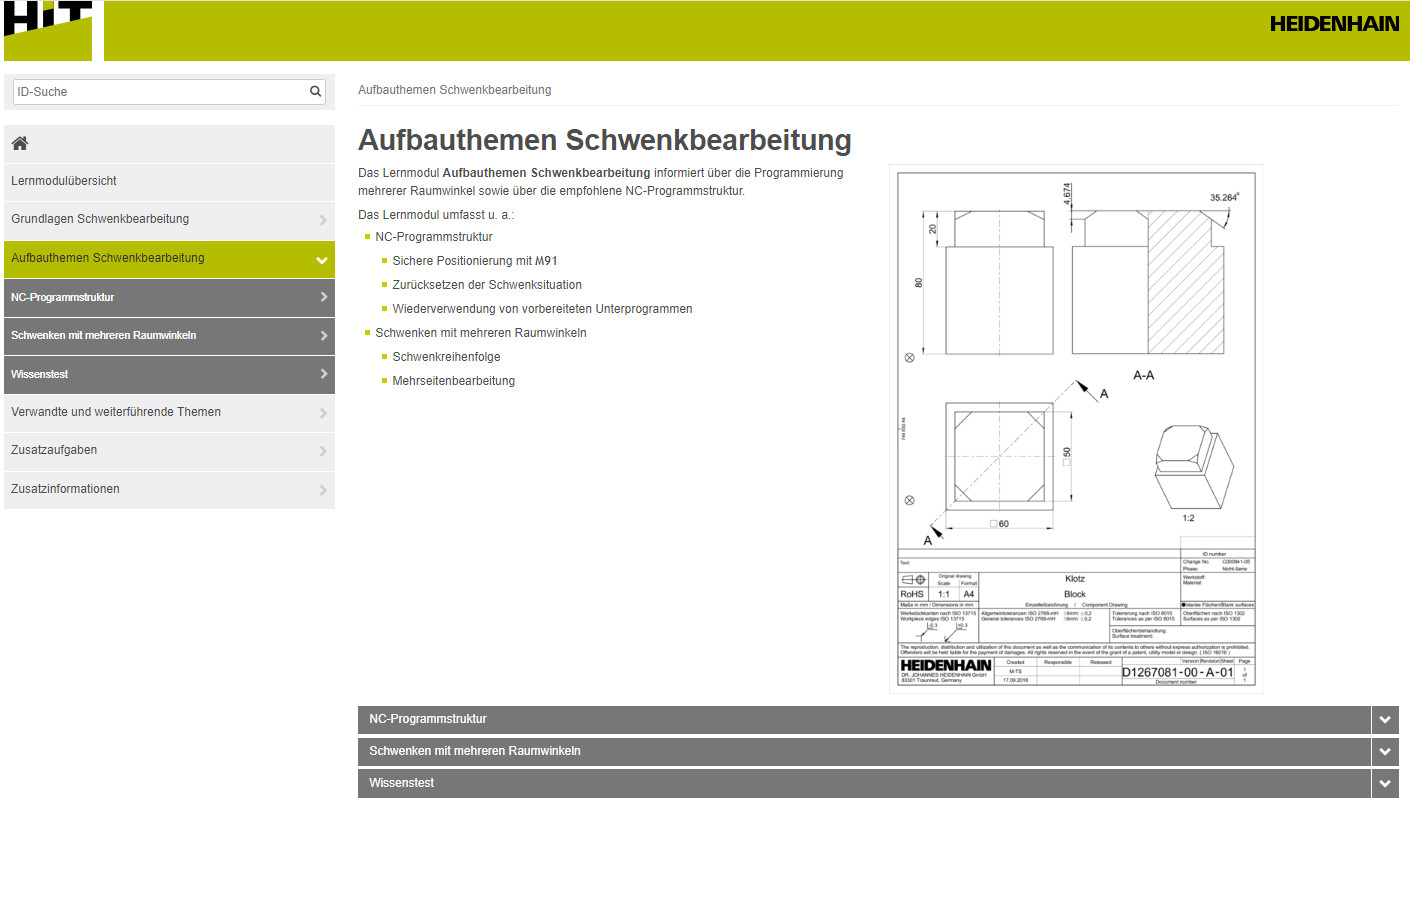Click the Zusatzinformationen sidebar entry
The image size is (1410, 900).
pos(66,489)
